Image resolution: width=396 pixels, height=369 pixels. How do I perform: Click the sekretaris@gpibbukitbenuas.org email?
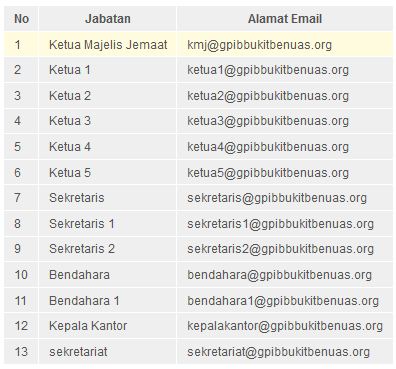click(x=277, y=198)
